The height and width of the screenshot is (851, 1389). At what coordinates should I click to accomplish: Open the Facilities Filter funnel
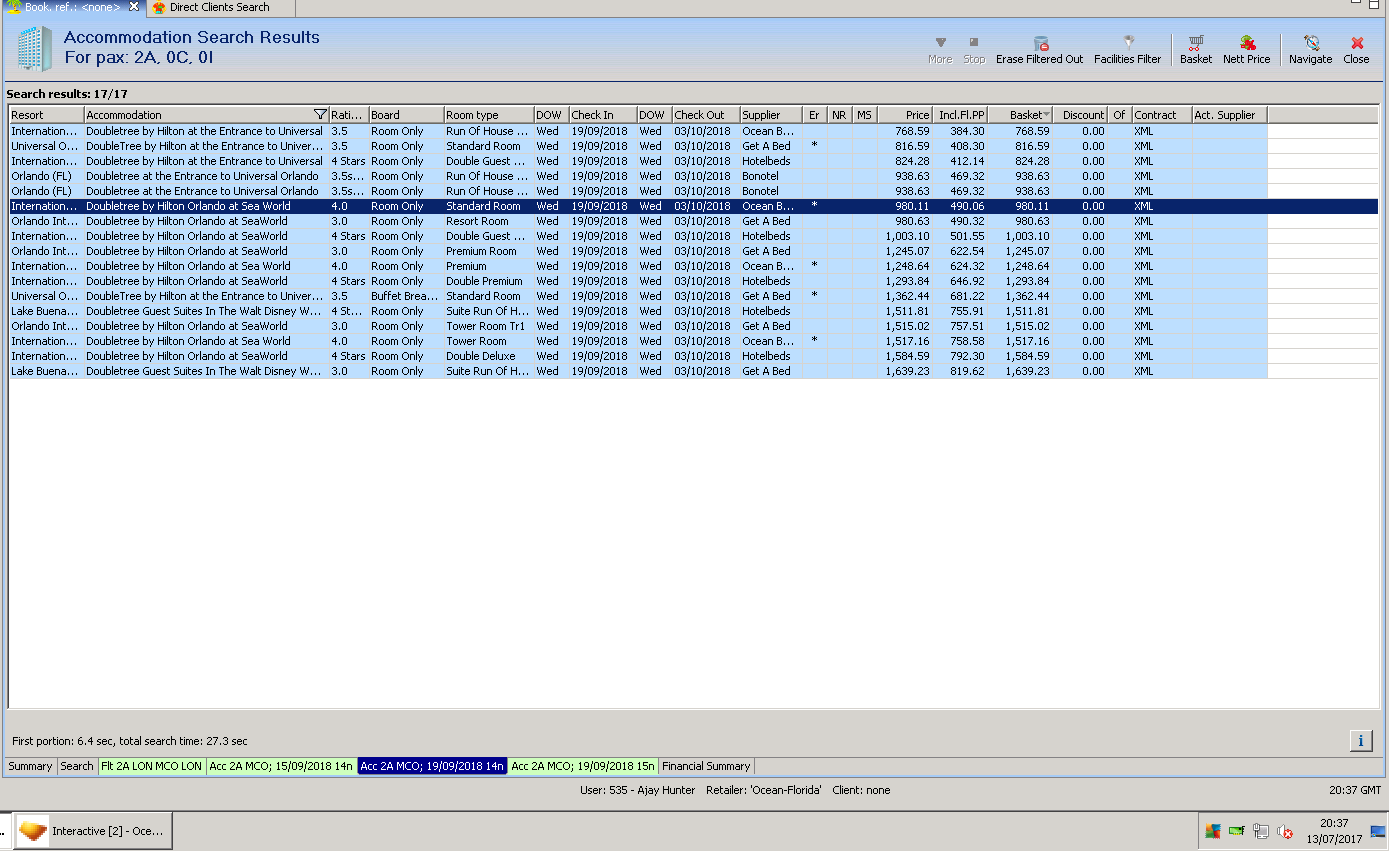click(1128, 44)
